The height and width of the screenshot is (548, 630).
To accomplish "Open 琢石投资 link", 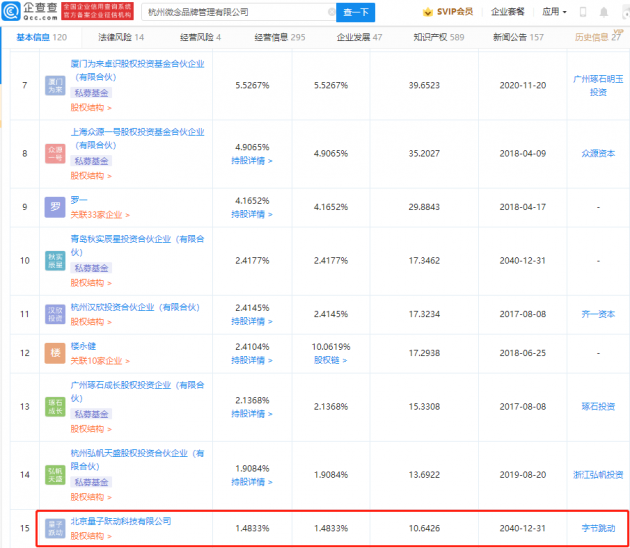I will (598, 407).
